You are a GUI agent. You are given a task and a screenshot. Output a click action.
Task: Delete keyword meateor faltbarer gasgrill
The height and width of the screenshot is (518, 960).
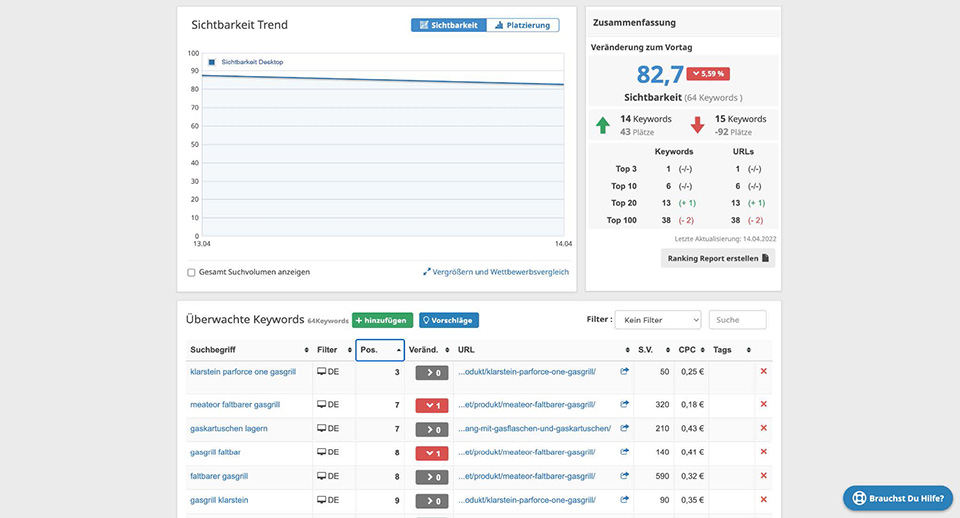click(x=763, y=404)
